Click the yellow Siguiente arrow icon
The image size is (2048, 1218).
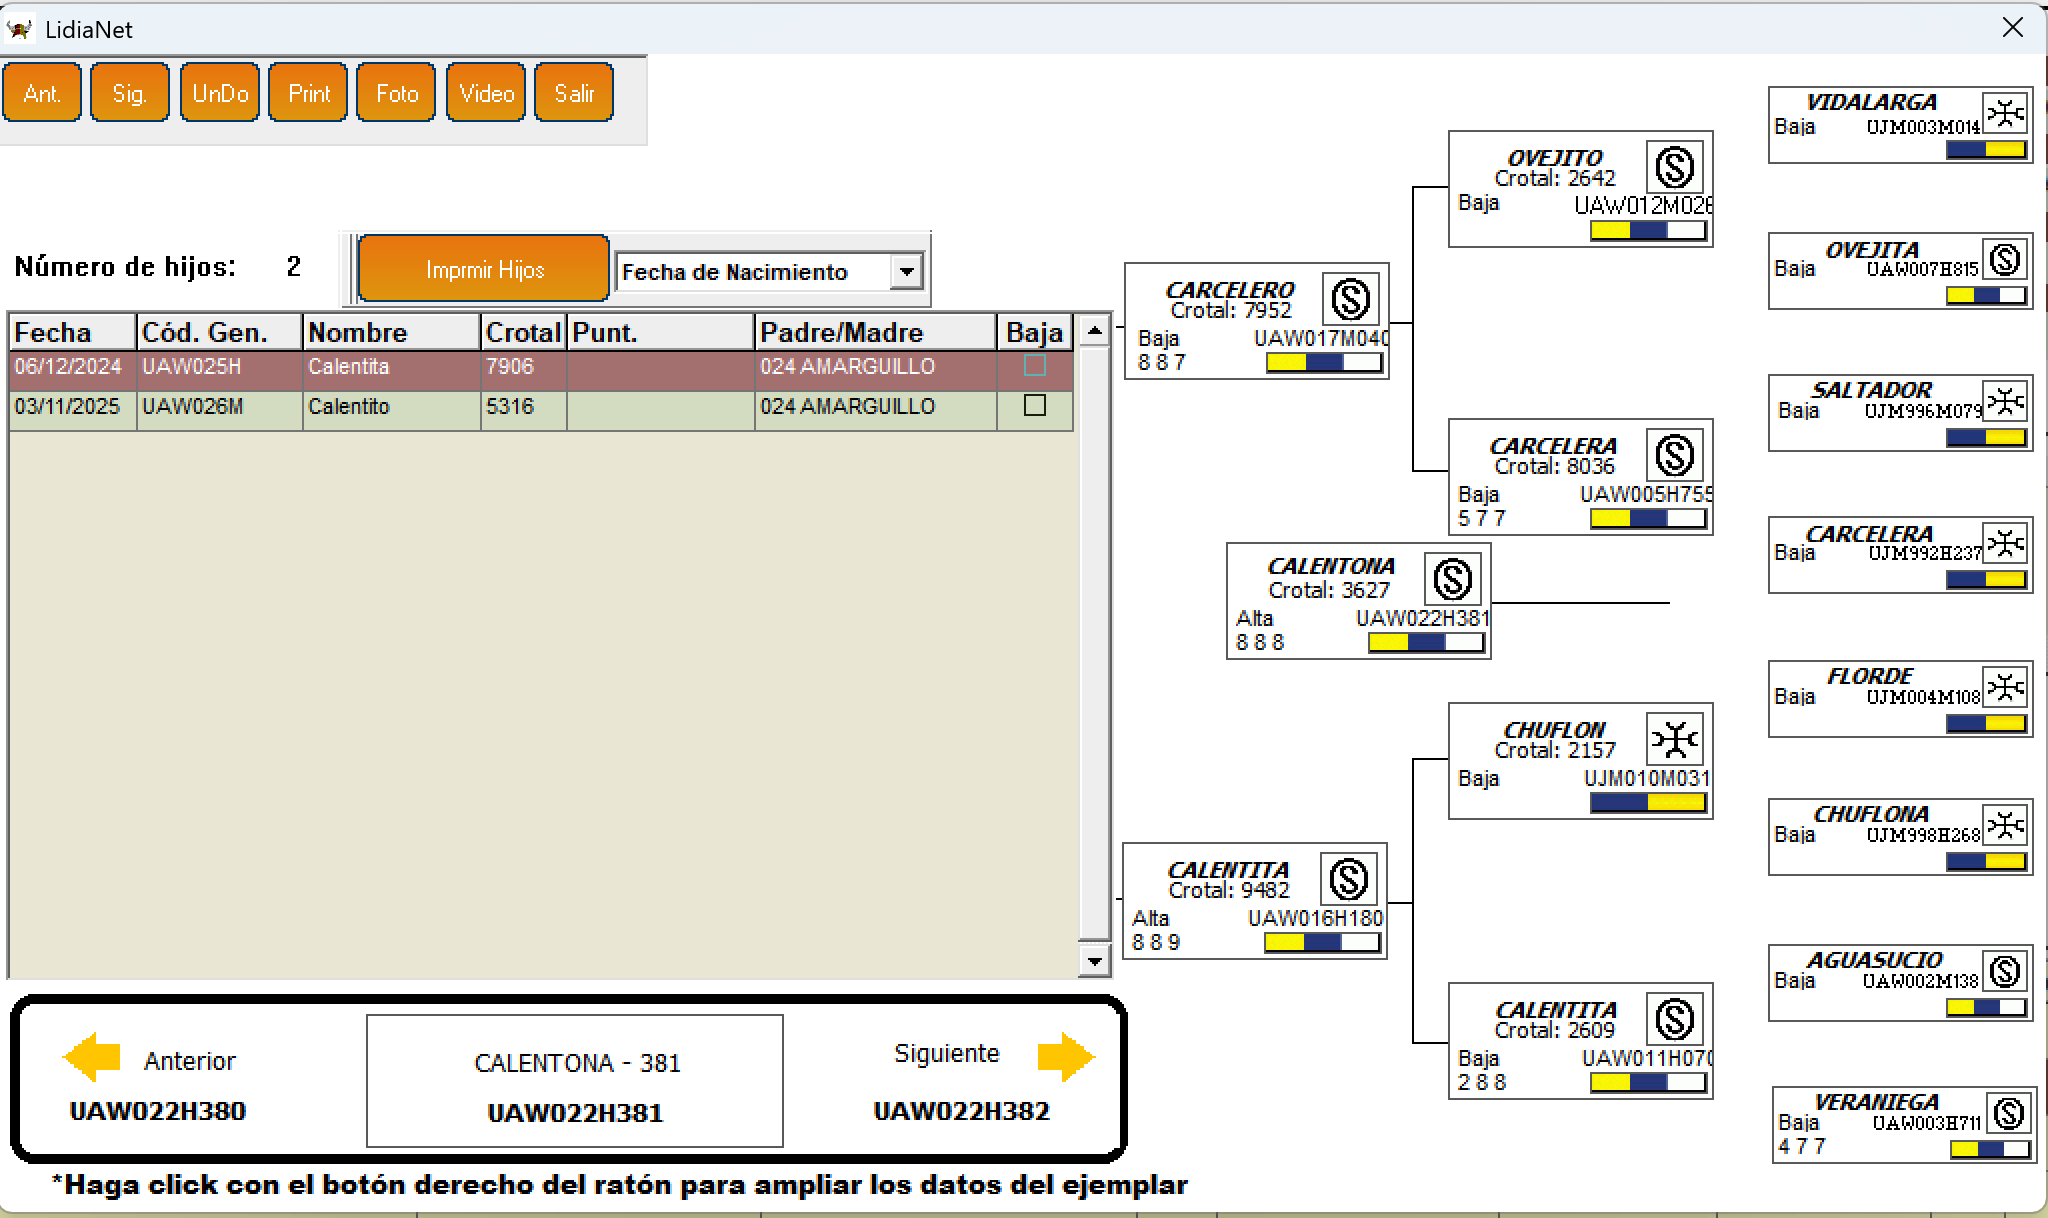(x=1065, y=1057)
